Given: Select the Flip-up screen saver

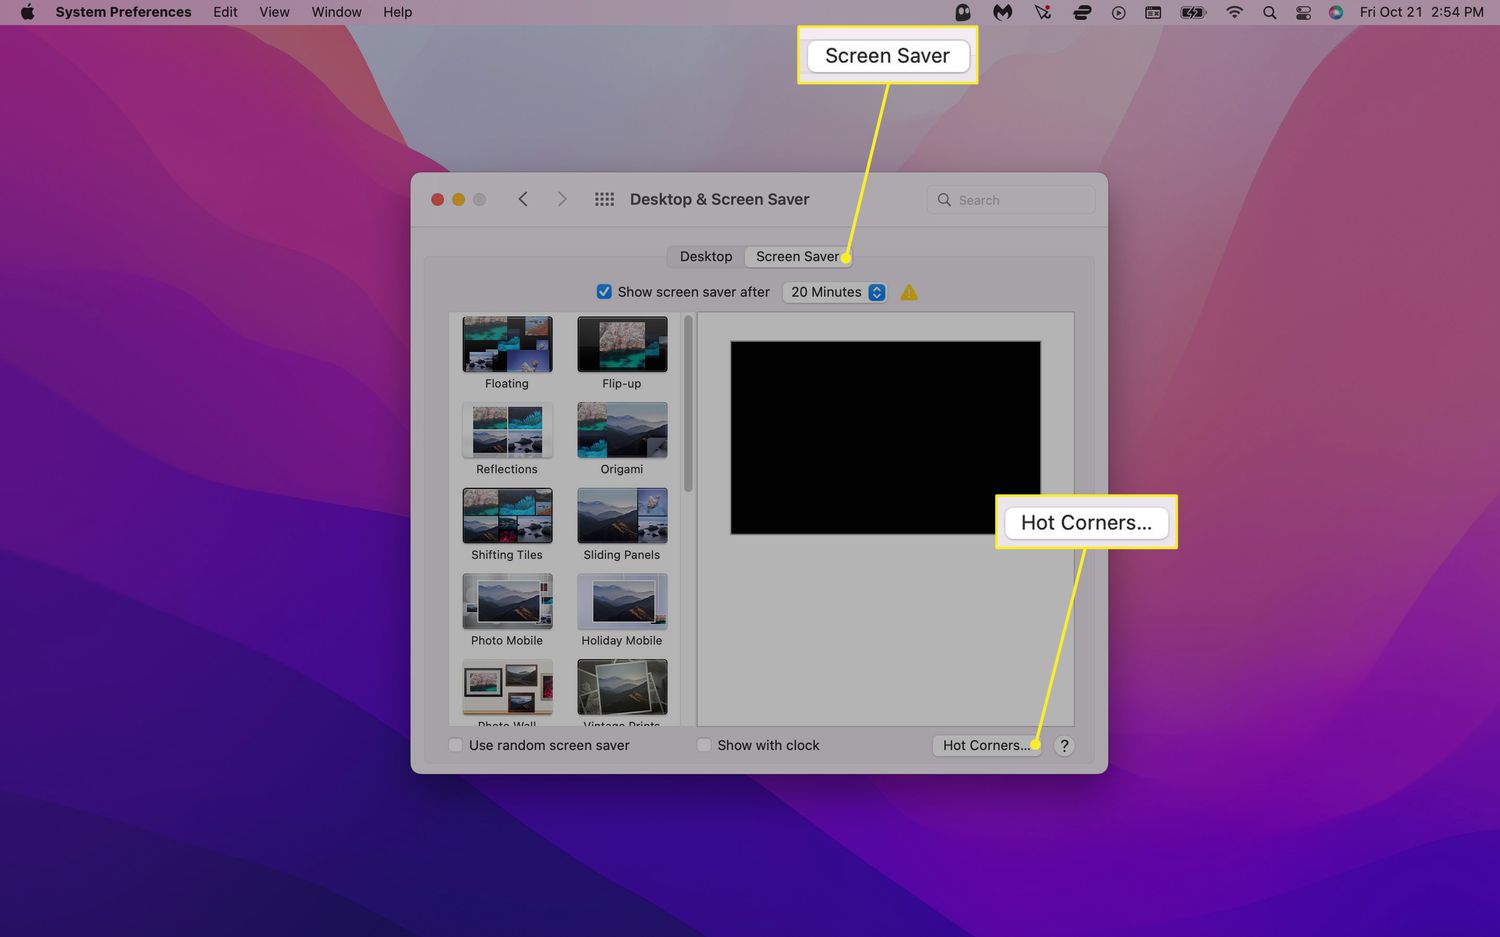Looking at the screenshot, I should pyautogui.click(x=622, y=353).
